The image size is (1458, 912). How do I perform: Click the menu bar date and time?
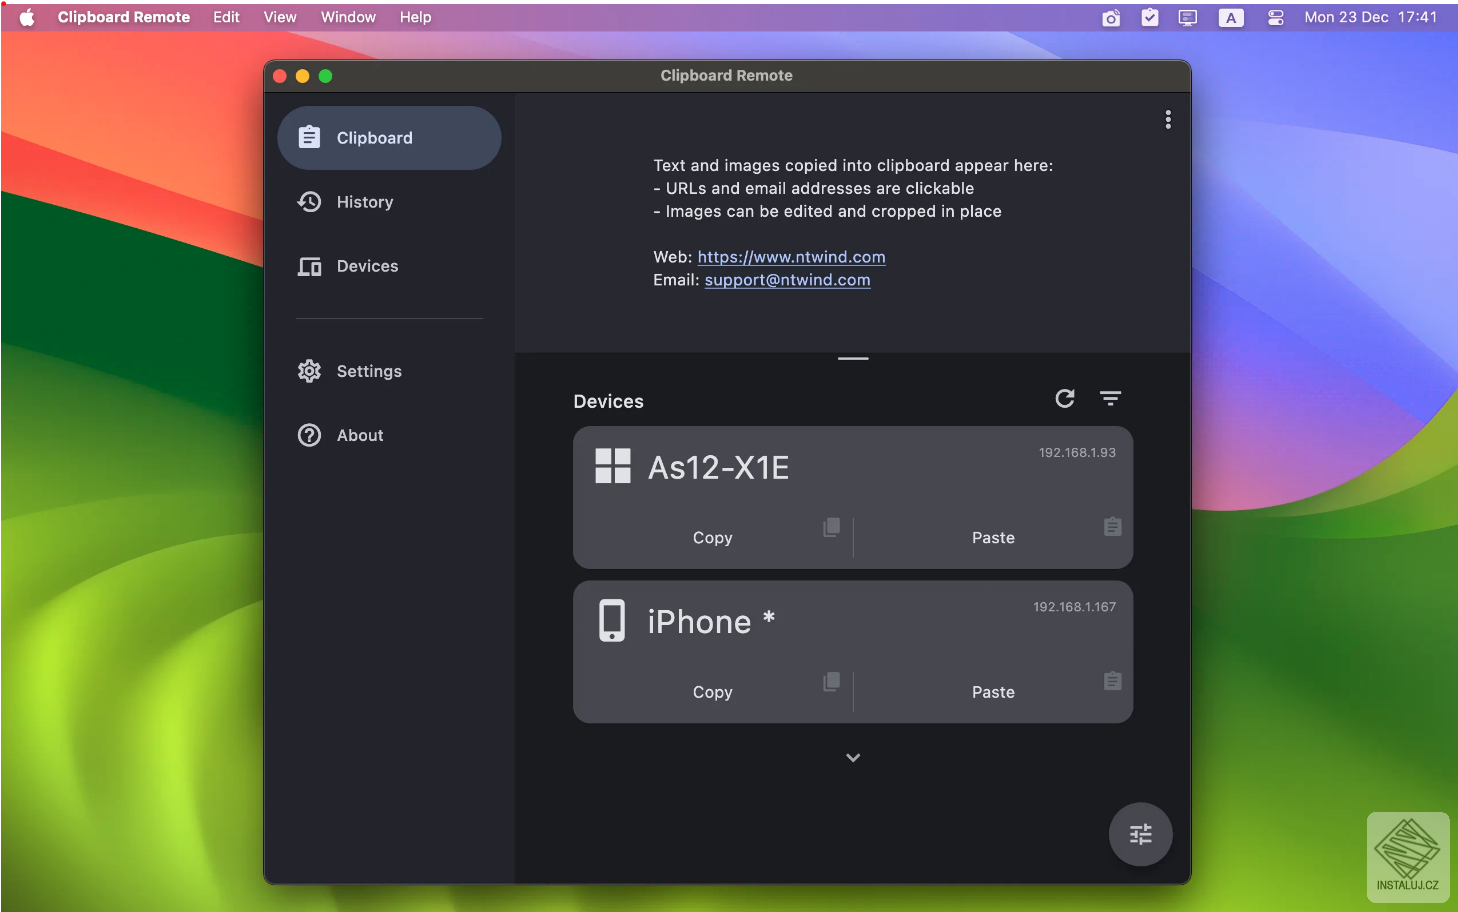1370,17
